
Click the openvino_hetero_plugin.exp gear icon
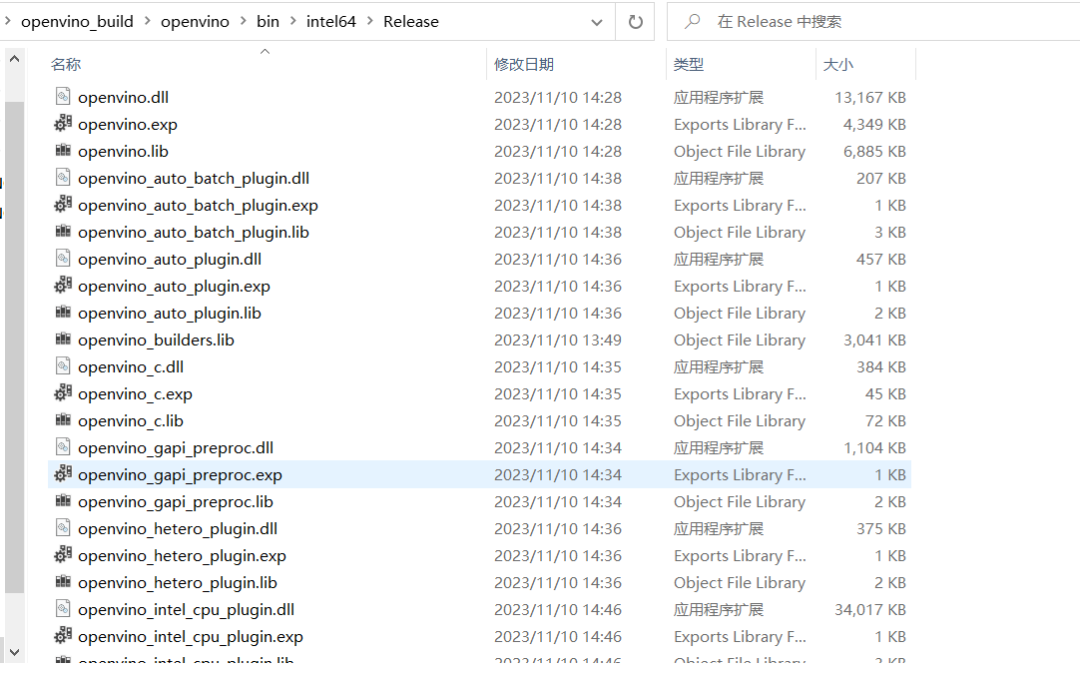63,554
